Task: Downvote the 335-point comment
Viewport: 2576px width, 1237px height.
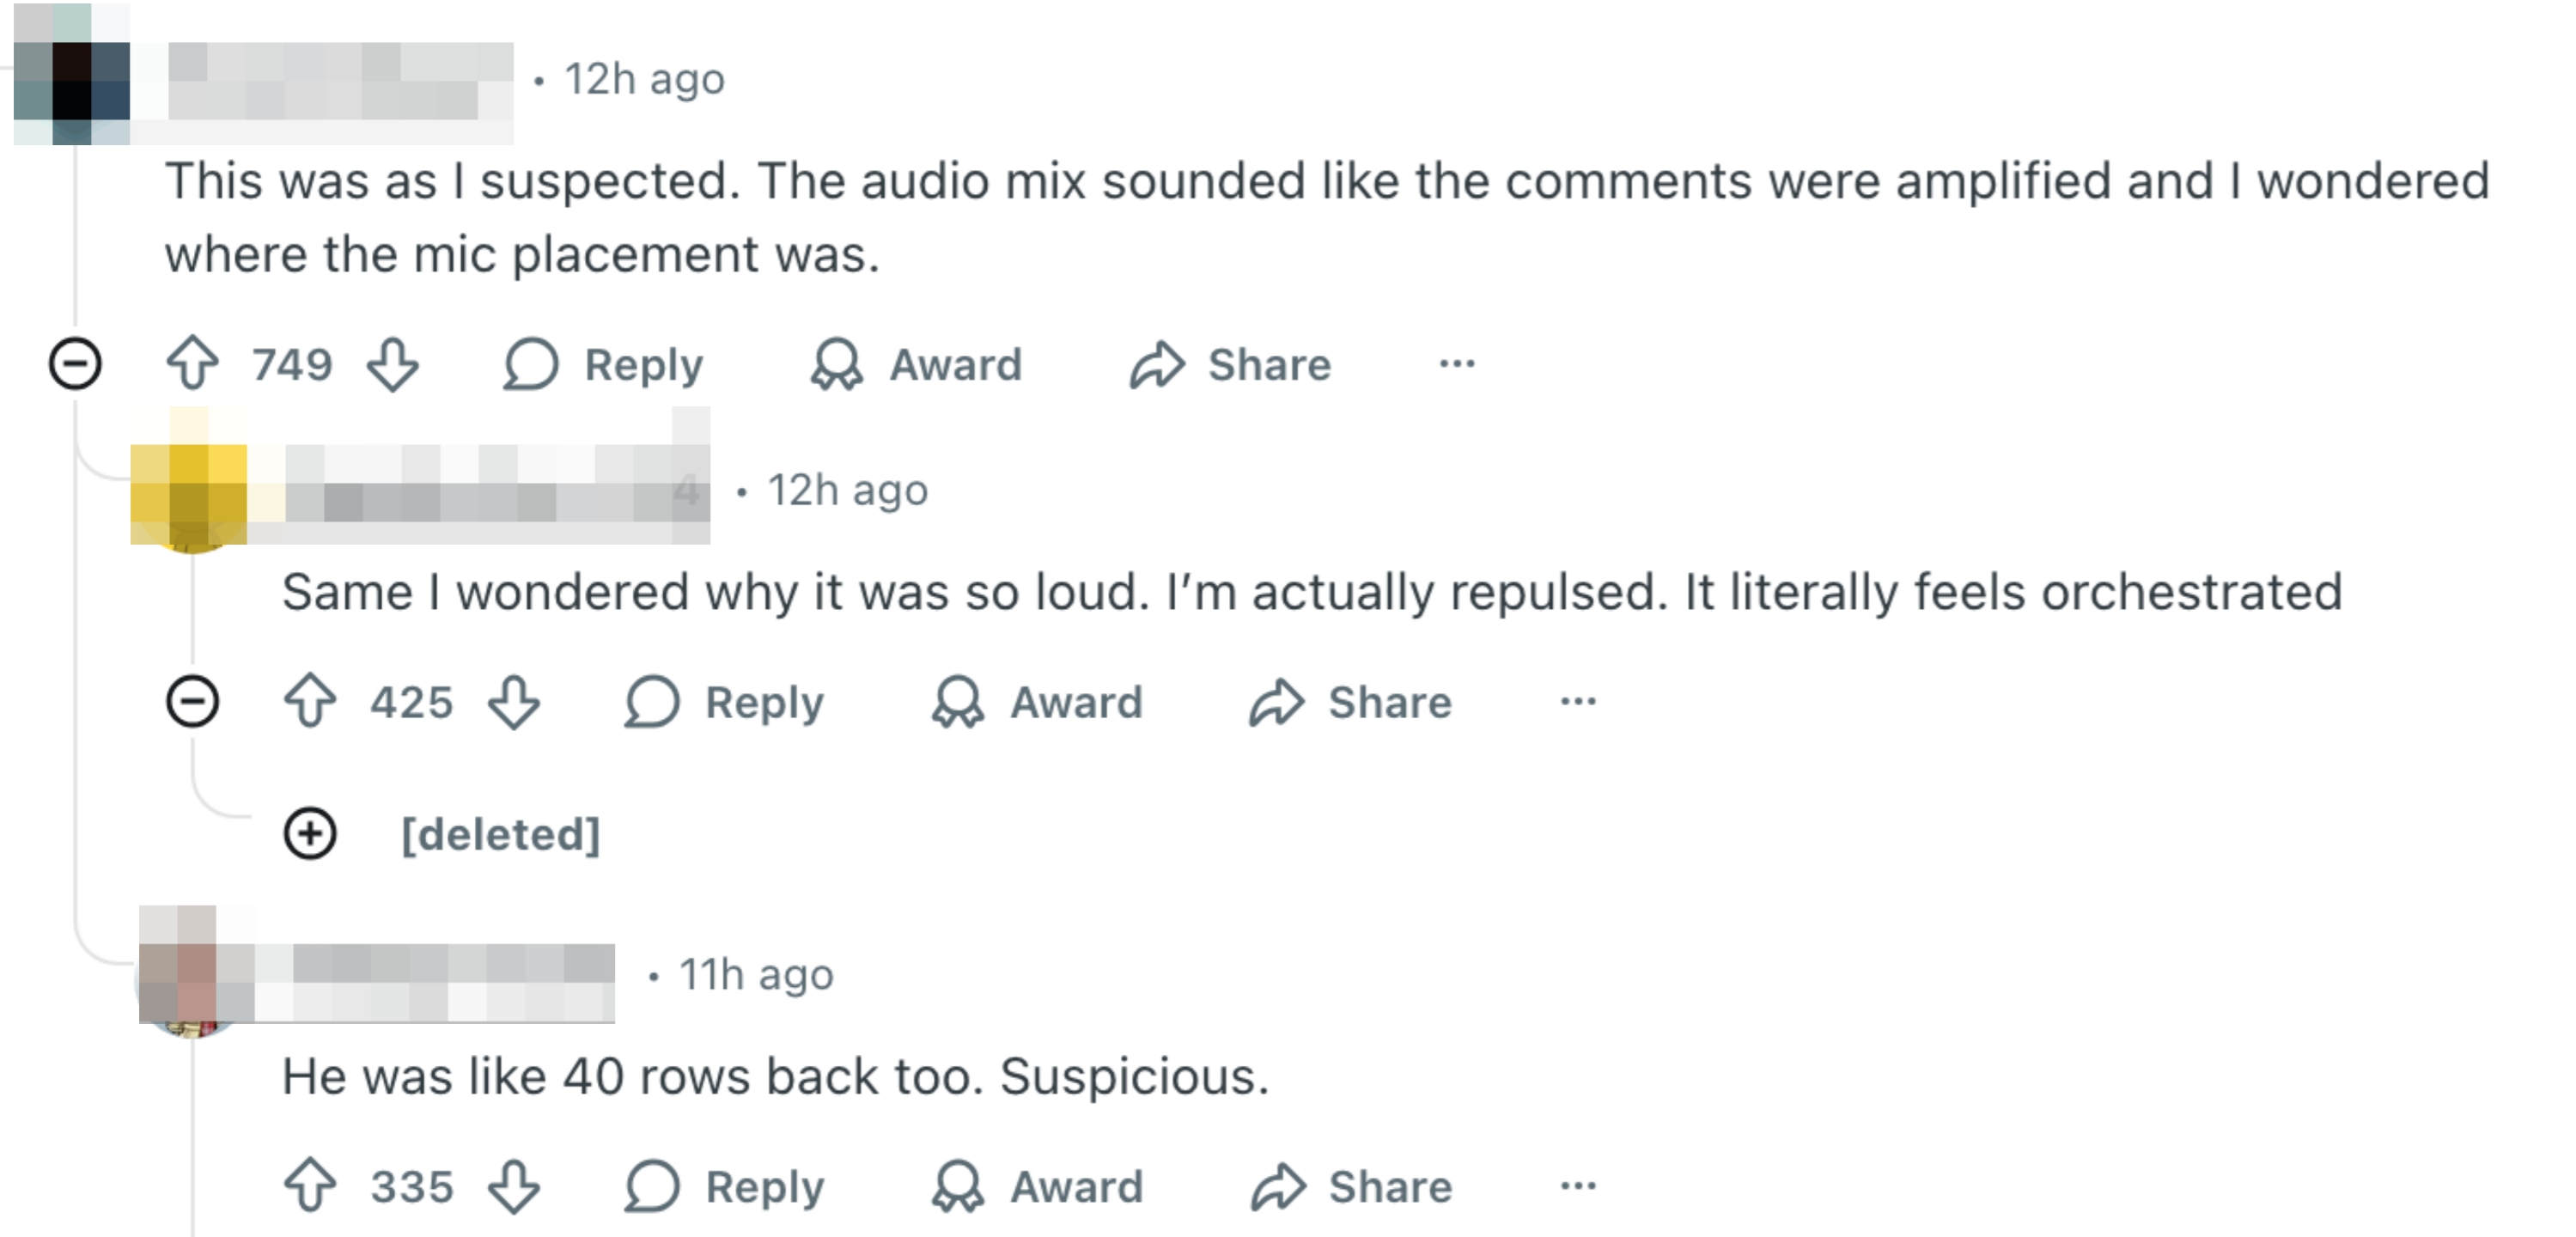Action: (x=514, y=1186)
